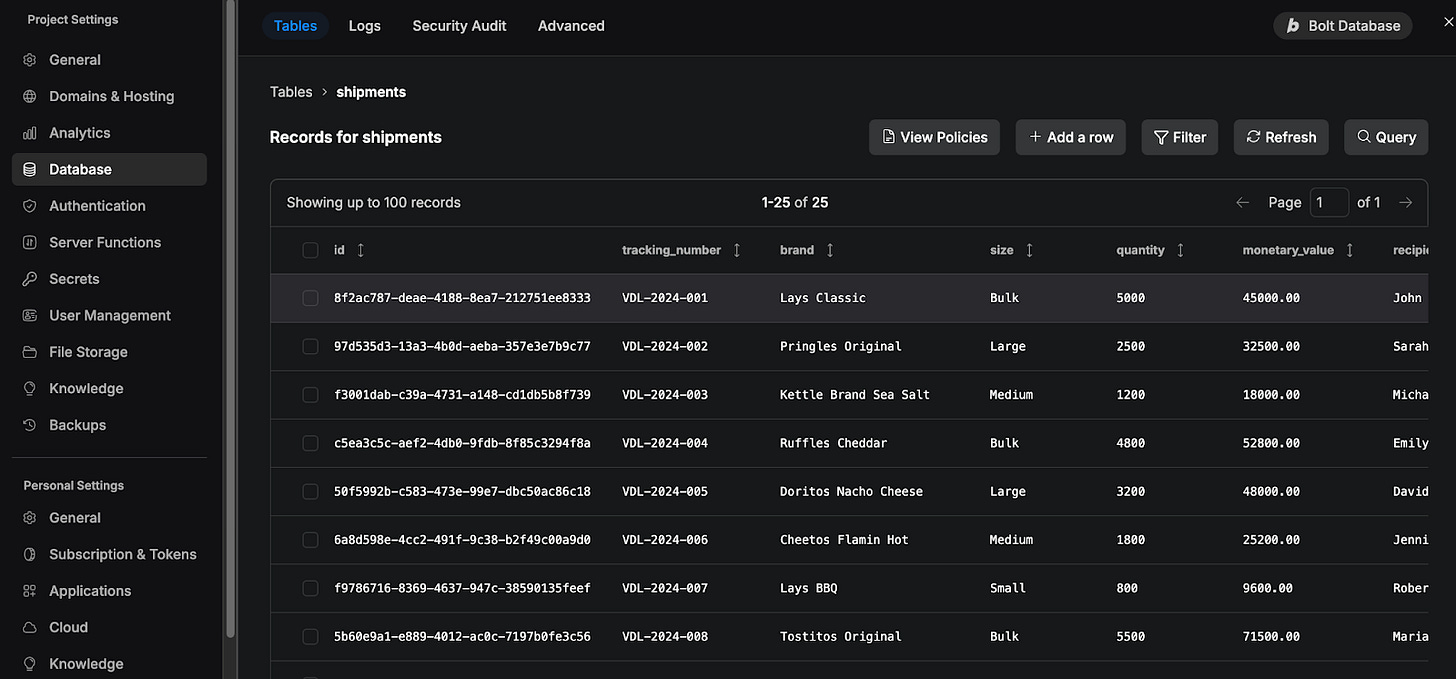Sort by brand column arrows
Screen dimensions: 1456x679
pos(830,250)
